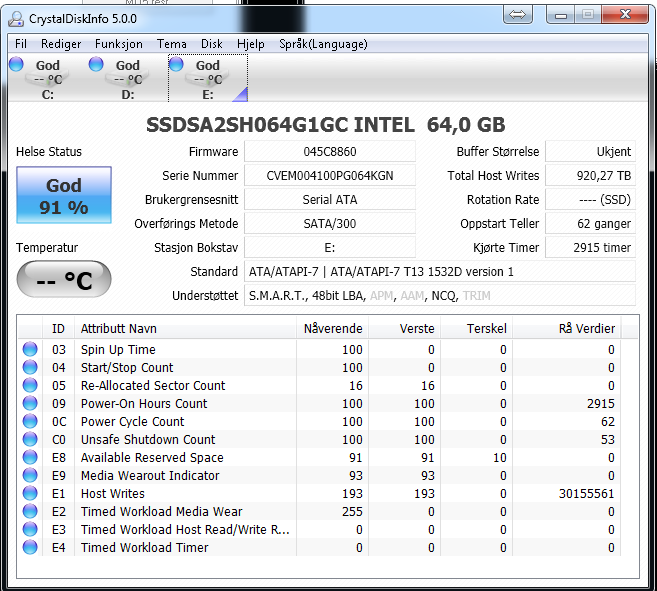This screenshot has width=657, height=591.
Task: Click the blue status orb for C: drive
Action: (x=16, y=64)
